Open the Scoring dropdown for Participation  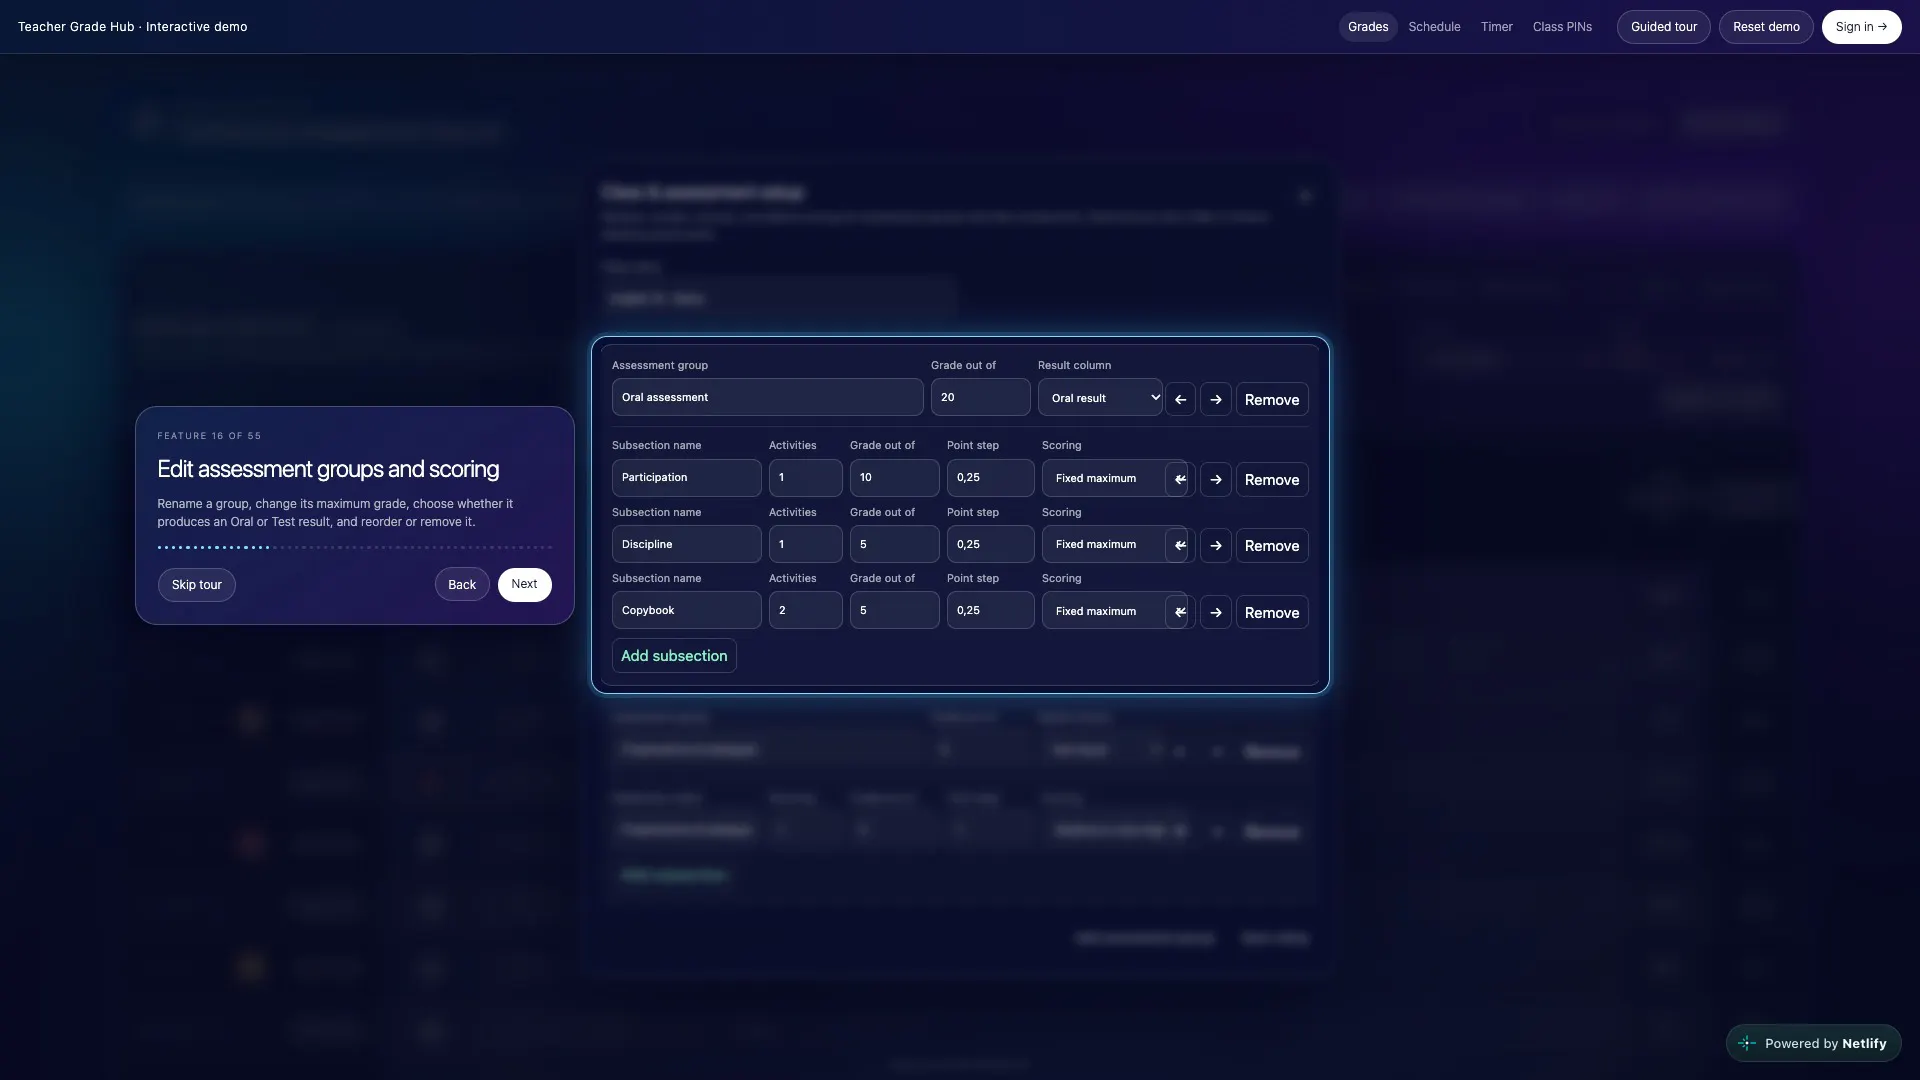click(1113, 478)
